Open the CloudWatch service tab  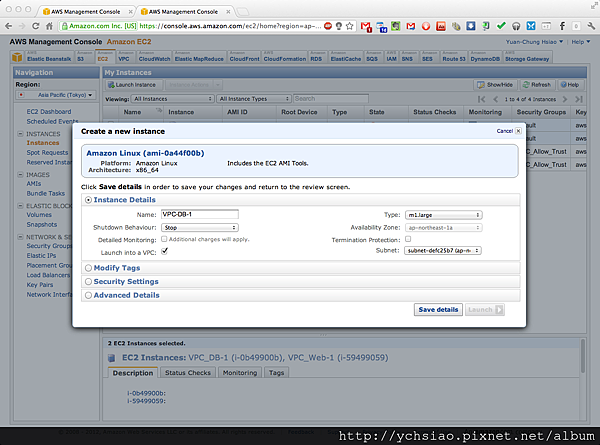tap(154, 57)
